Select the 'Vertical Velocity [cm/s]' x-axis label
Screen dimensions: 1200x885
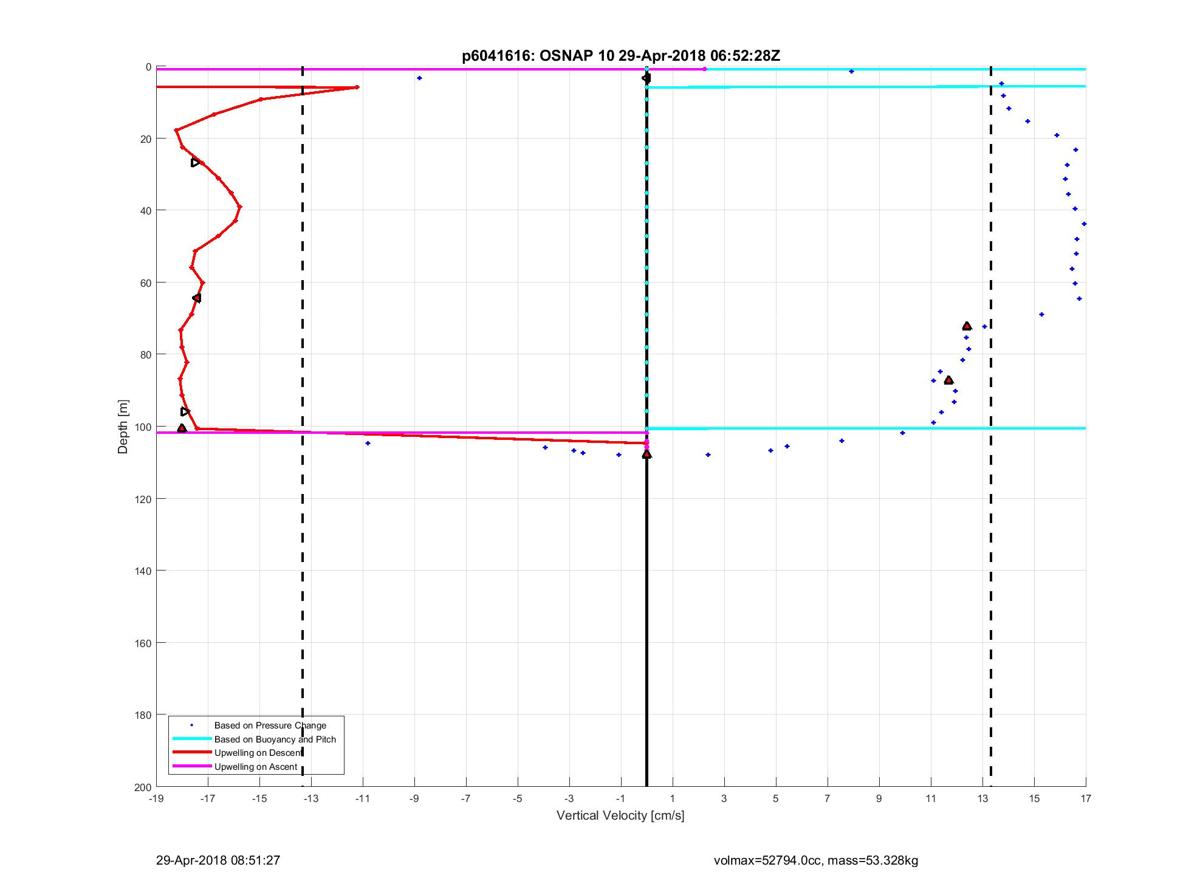[x=620, y=816]
